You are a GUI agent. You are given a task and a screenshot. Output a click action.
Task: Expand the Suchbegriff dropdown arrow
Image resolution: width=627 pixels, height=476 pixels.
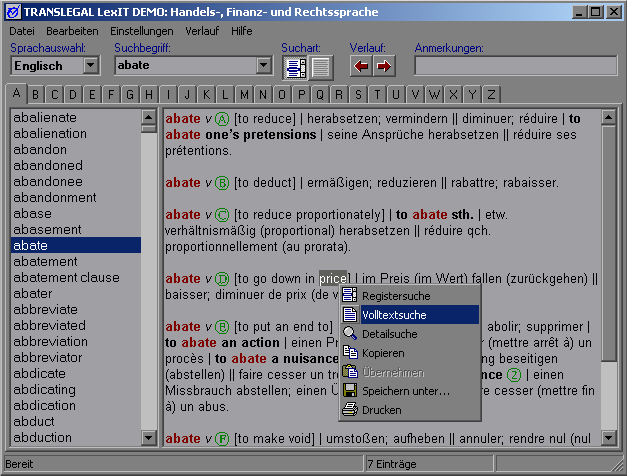pyautogui.click(x=263, y=65)
